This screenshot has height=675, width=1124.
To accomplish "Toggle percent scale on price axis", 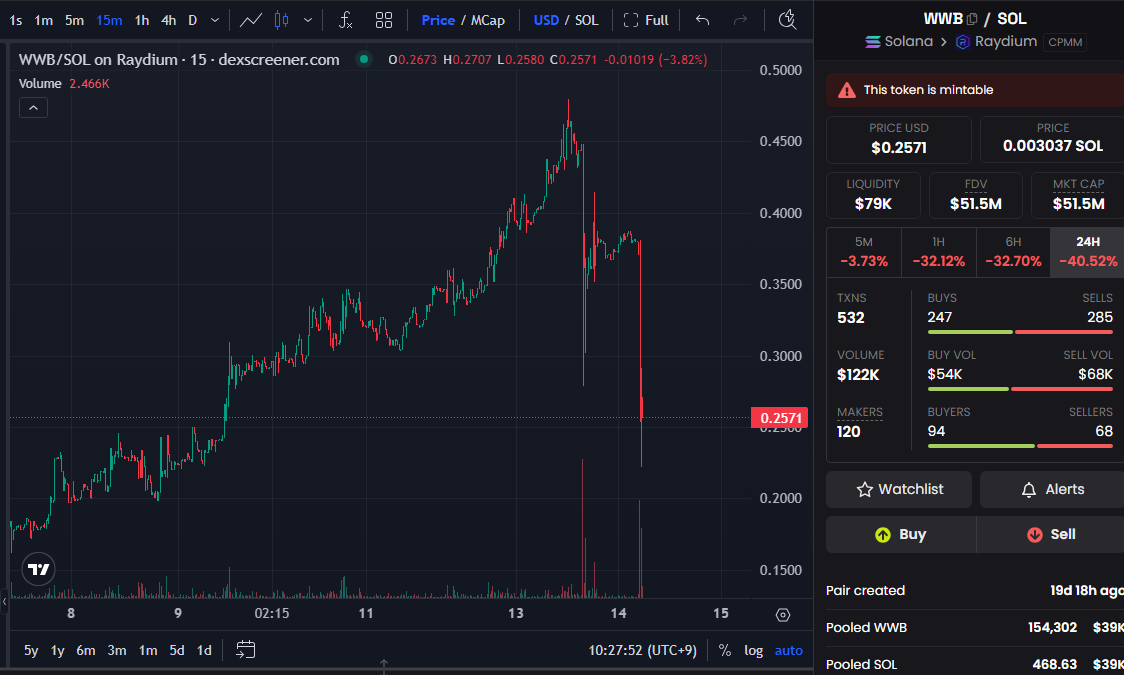I will pos(725,651).
